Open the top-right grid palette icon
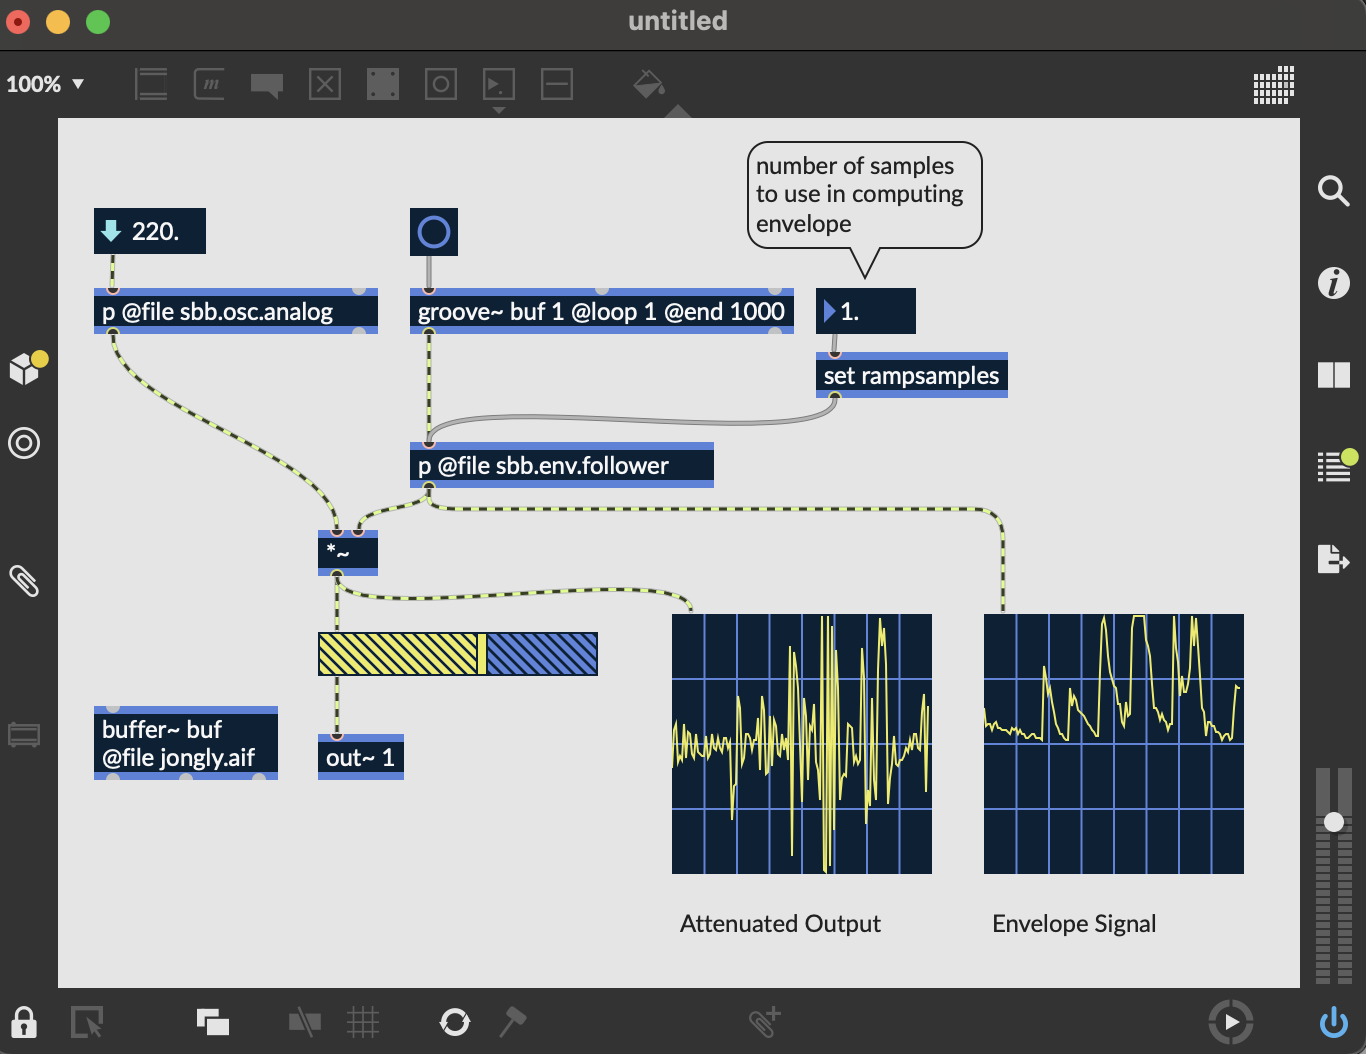Image resolution: width=1366 pixels, height=1054 pixels. 1273,85
